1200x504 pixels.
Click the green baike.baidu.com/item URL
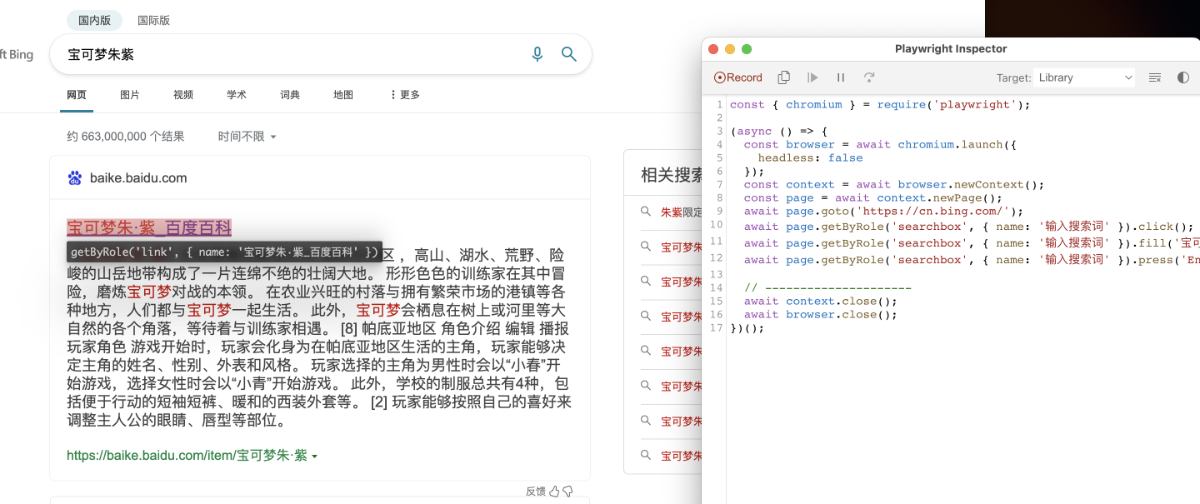(187, 455)
